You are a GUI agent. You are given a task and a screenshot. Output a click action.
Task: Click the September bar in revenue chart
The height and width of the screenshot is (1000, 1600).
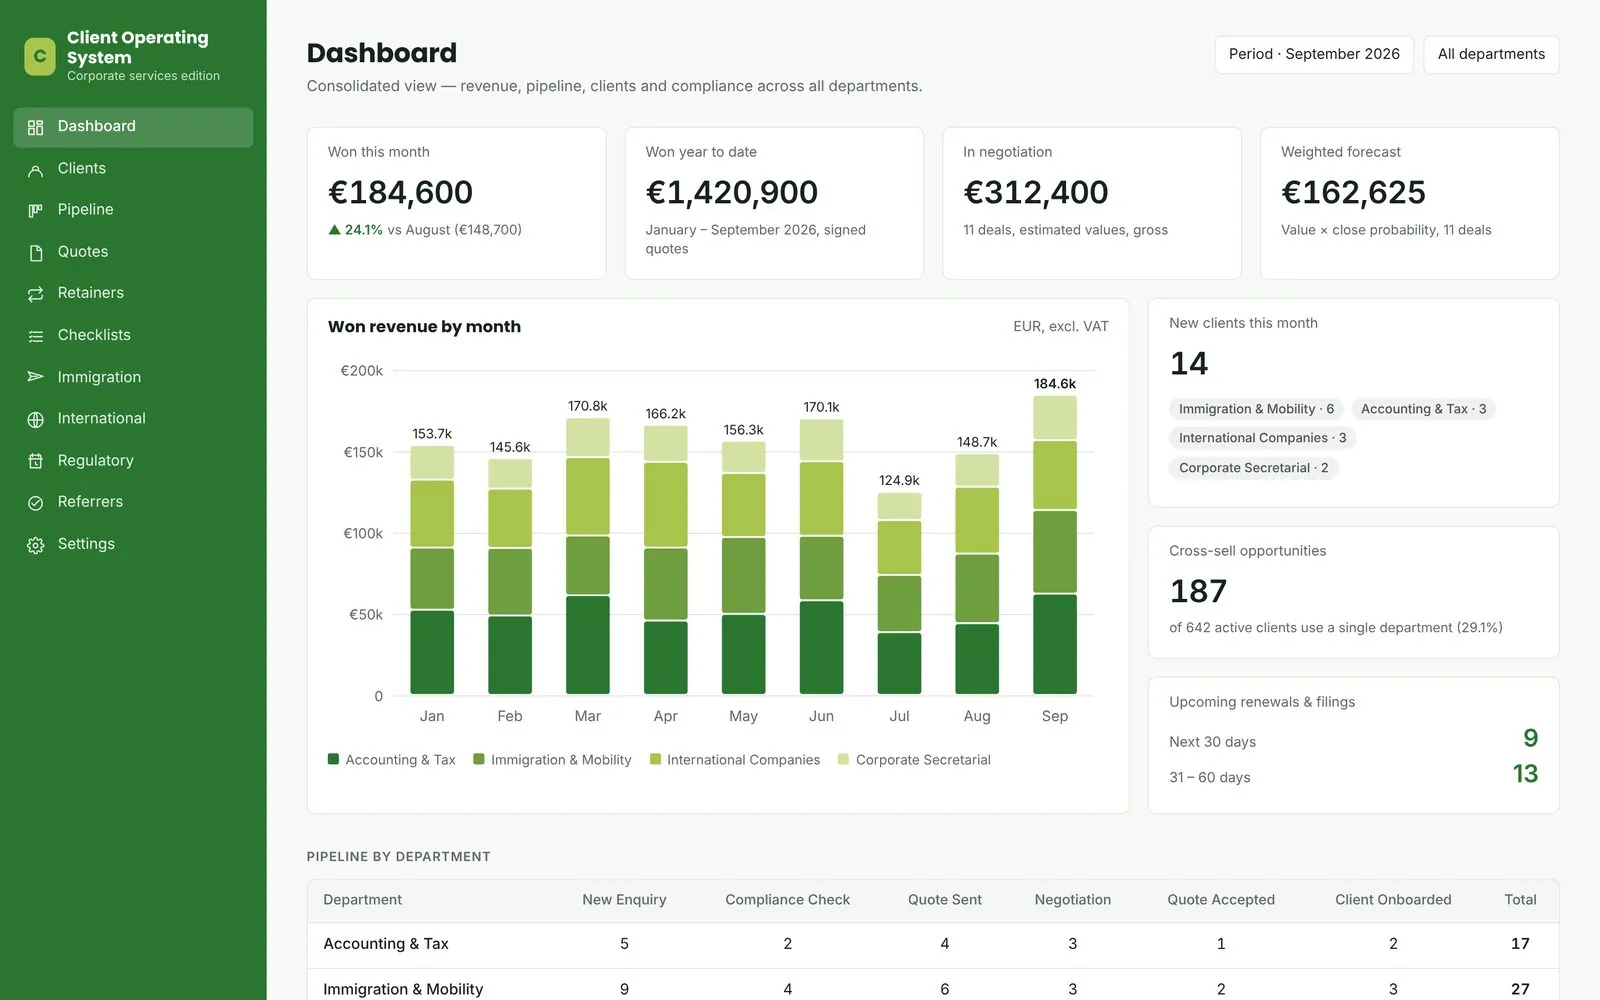(1055, 545)
